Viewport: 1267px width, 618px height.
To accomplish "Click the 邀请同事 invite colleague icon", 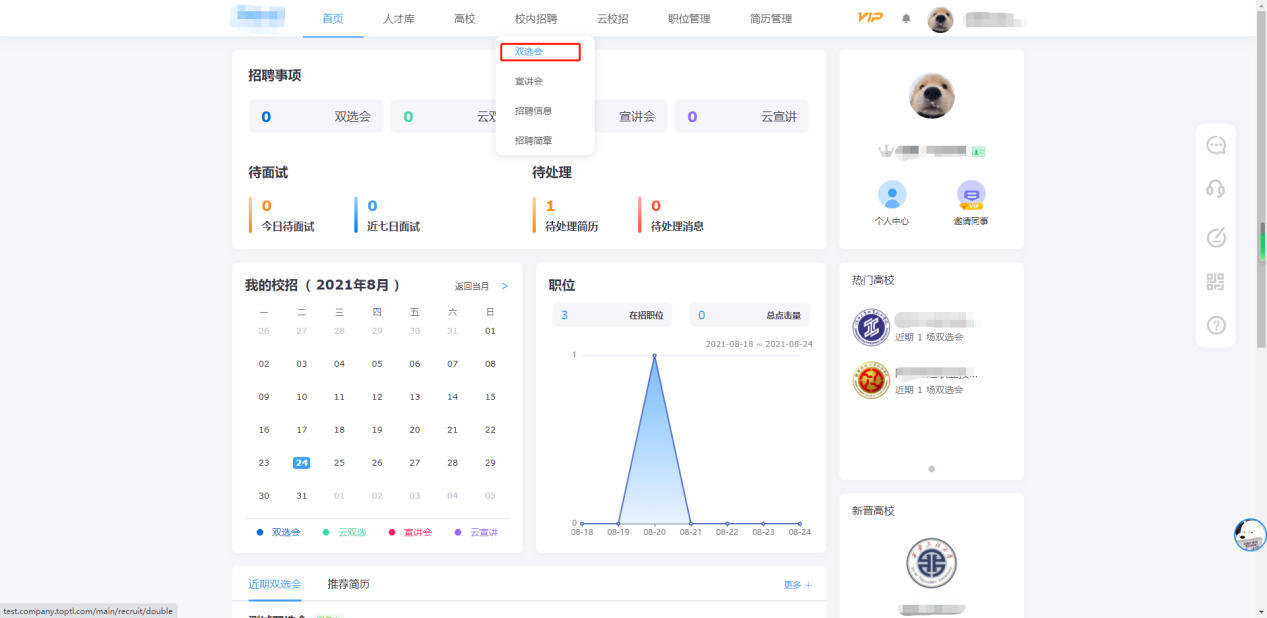I will tap(970, 195).
